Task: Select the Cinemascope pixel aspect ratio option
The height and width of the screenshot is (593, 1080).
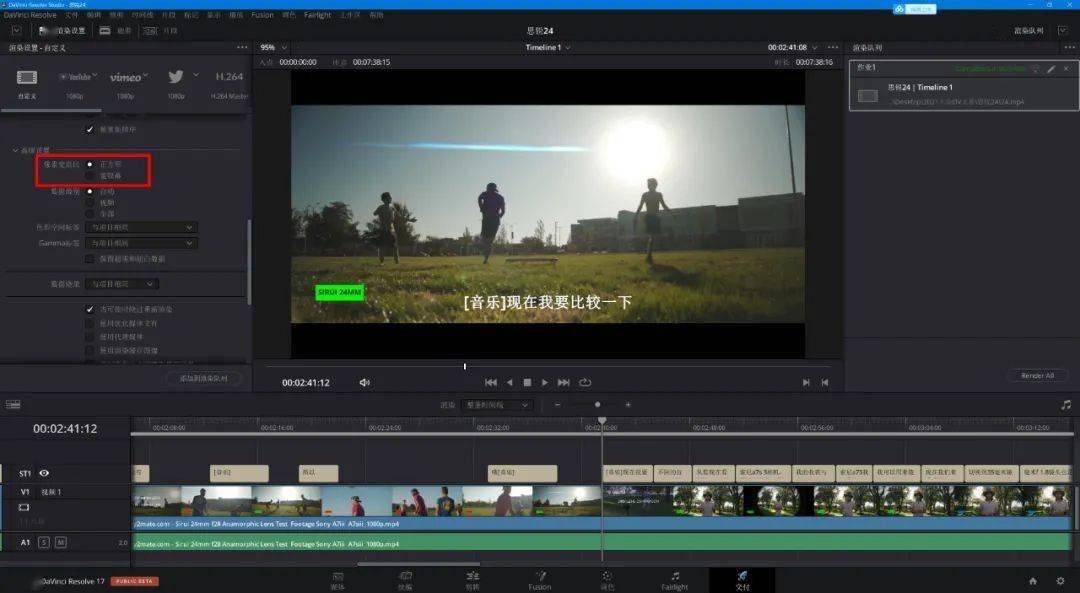Action: point(91,175)
